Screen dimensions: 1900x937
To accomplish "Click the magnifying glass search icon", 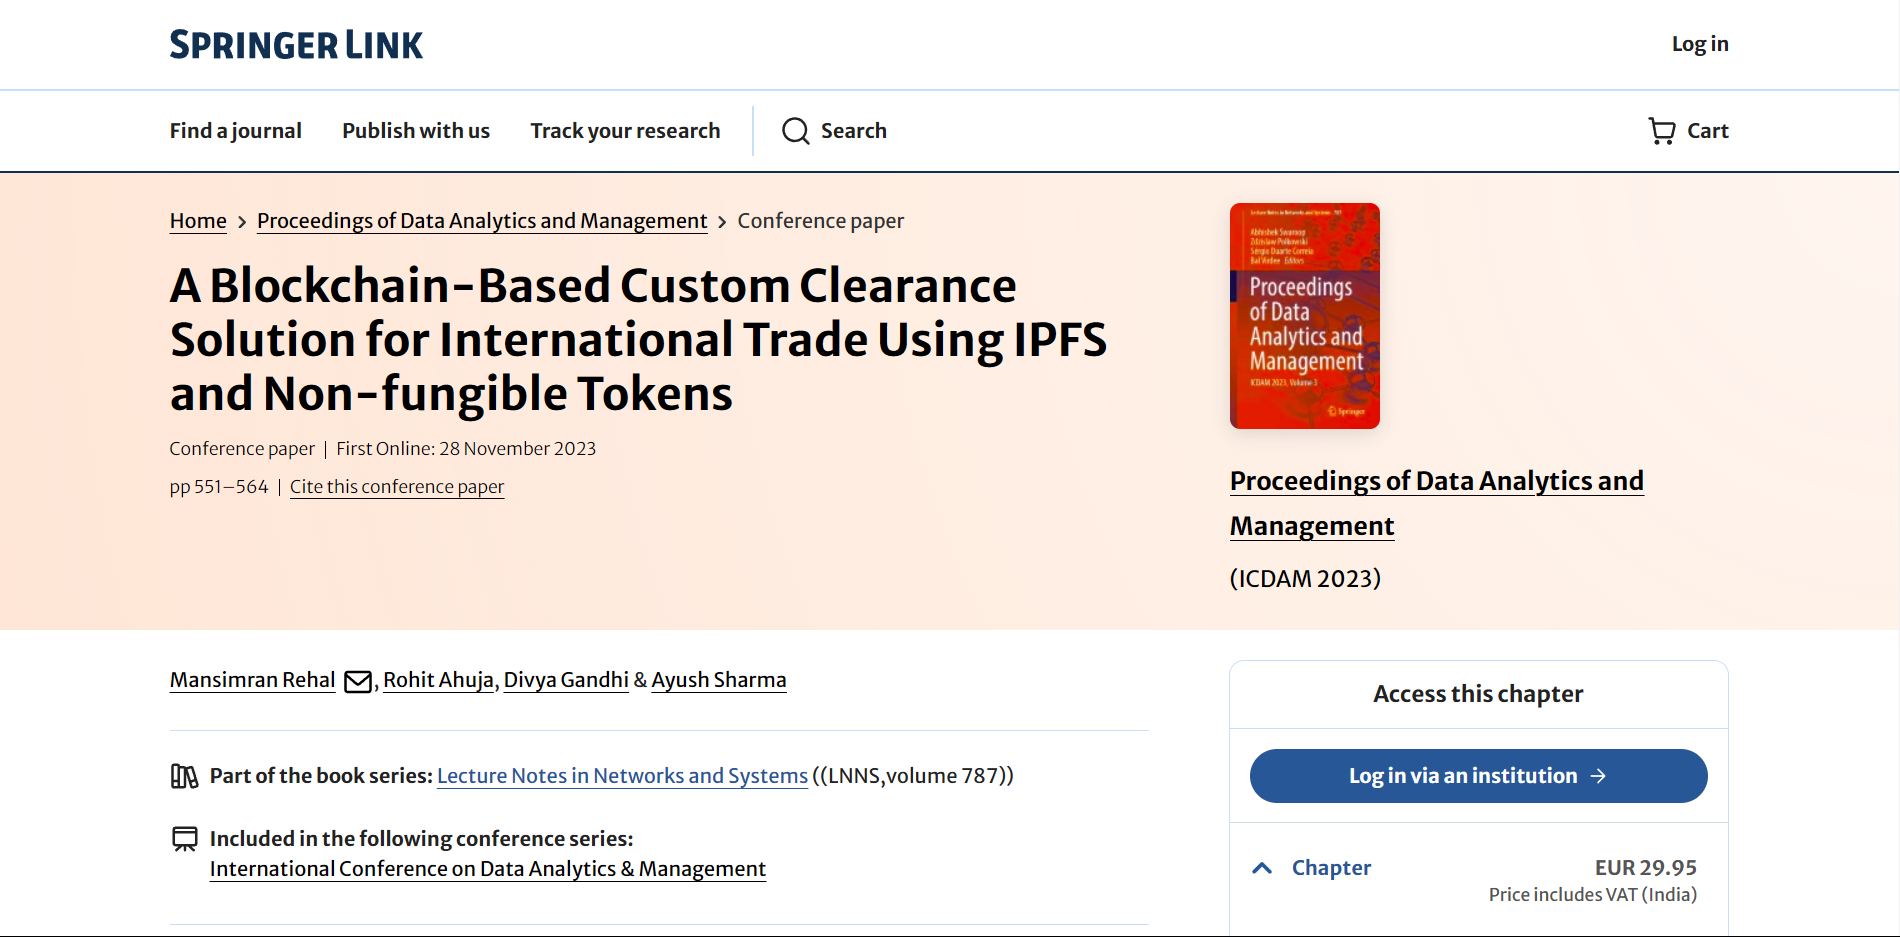I will 795,131.
